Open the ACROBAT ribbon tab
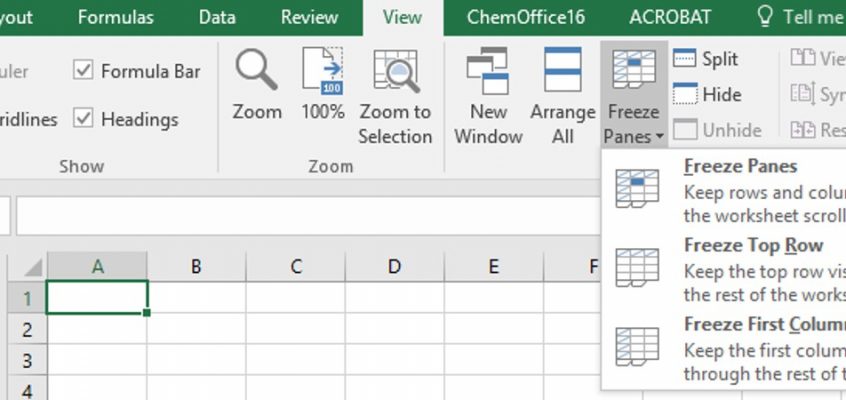 [670, 17]
